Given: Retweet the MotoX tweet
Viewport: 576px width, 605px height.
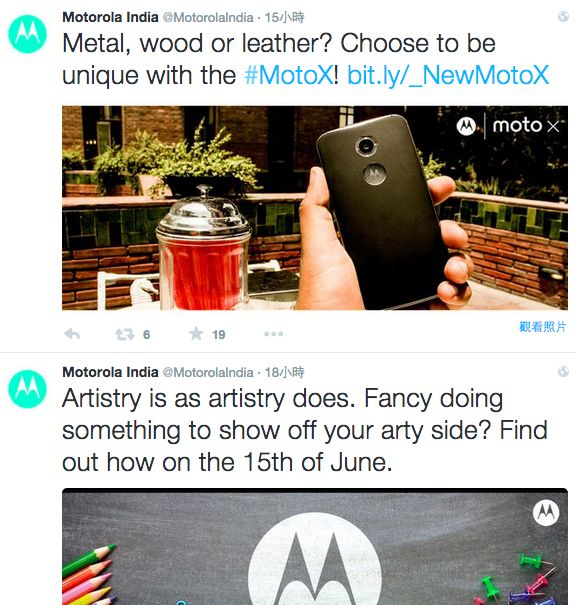Looking at the screenshot, I should pos(125,334).
